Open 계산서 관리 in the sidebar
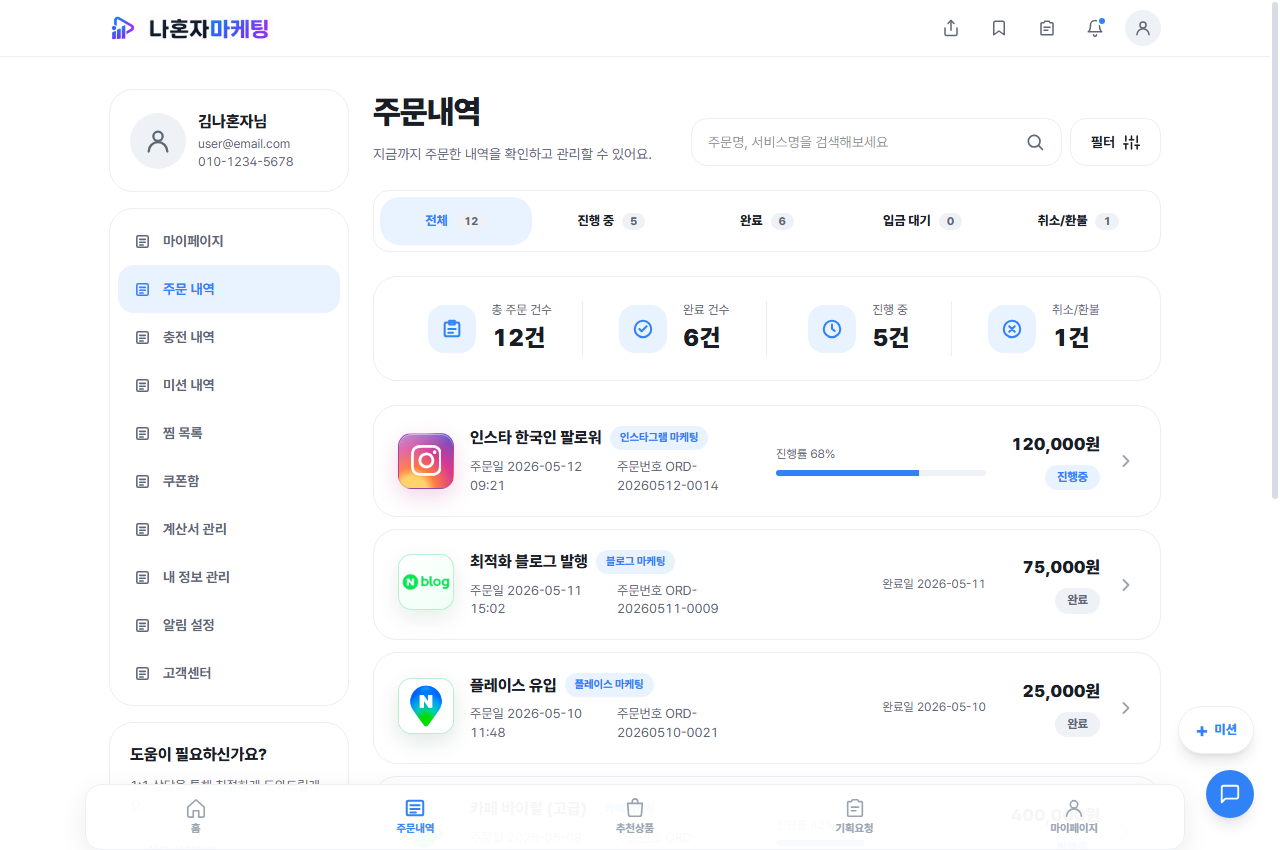 click(229, 529)
